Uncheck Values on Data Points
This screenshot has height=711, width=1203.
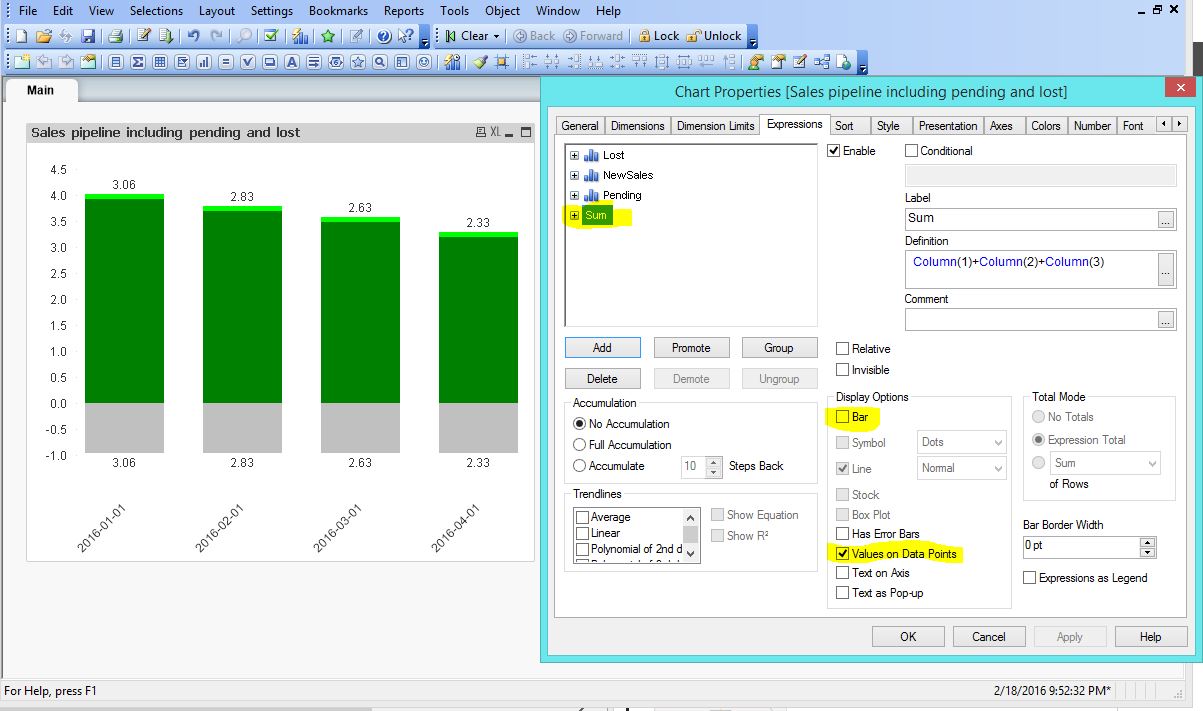[843, 554]
